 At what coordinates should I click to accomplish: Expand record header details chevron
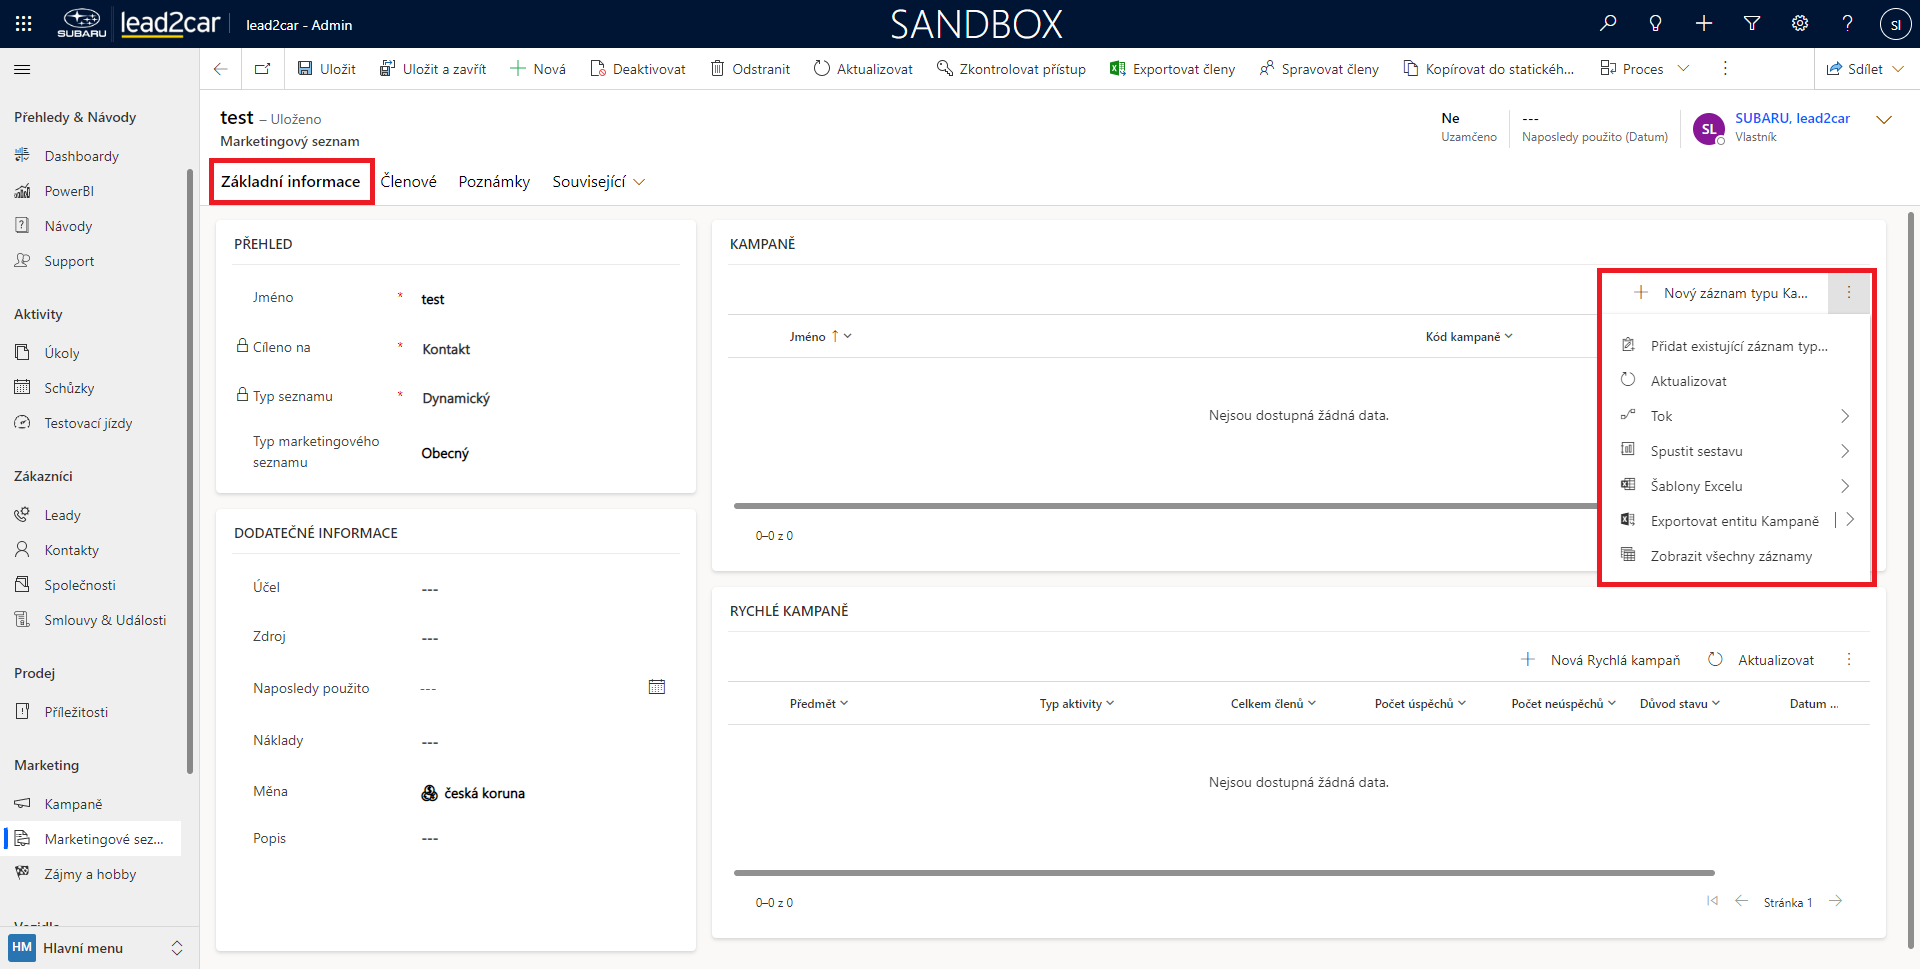[1884, 120]
